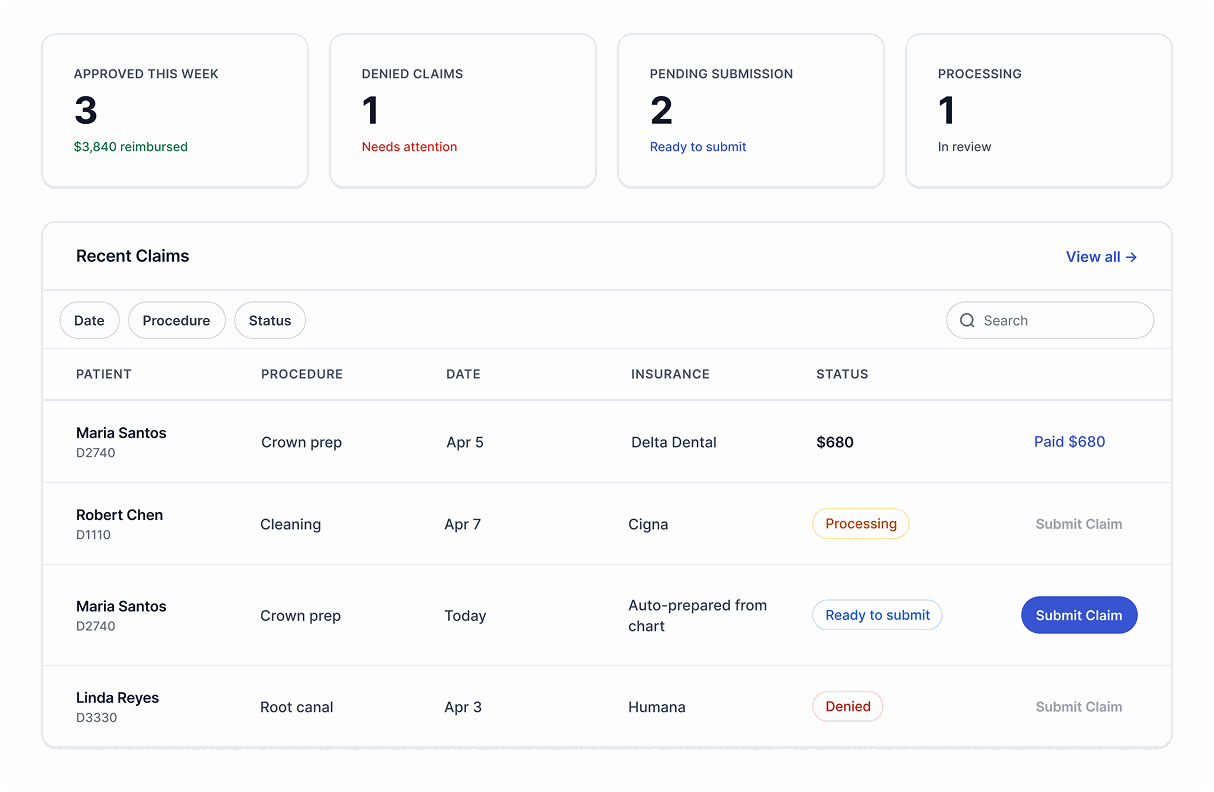Screen dimensions: 1214x792
Task: Click the Ready to submit badge
Action: click(x=878, y=615)
